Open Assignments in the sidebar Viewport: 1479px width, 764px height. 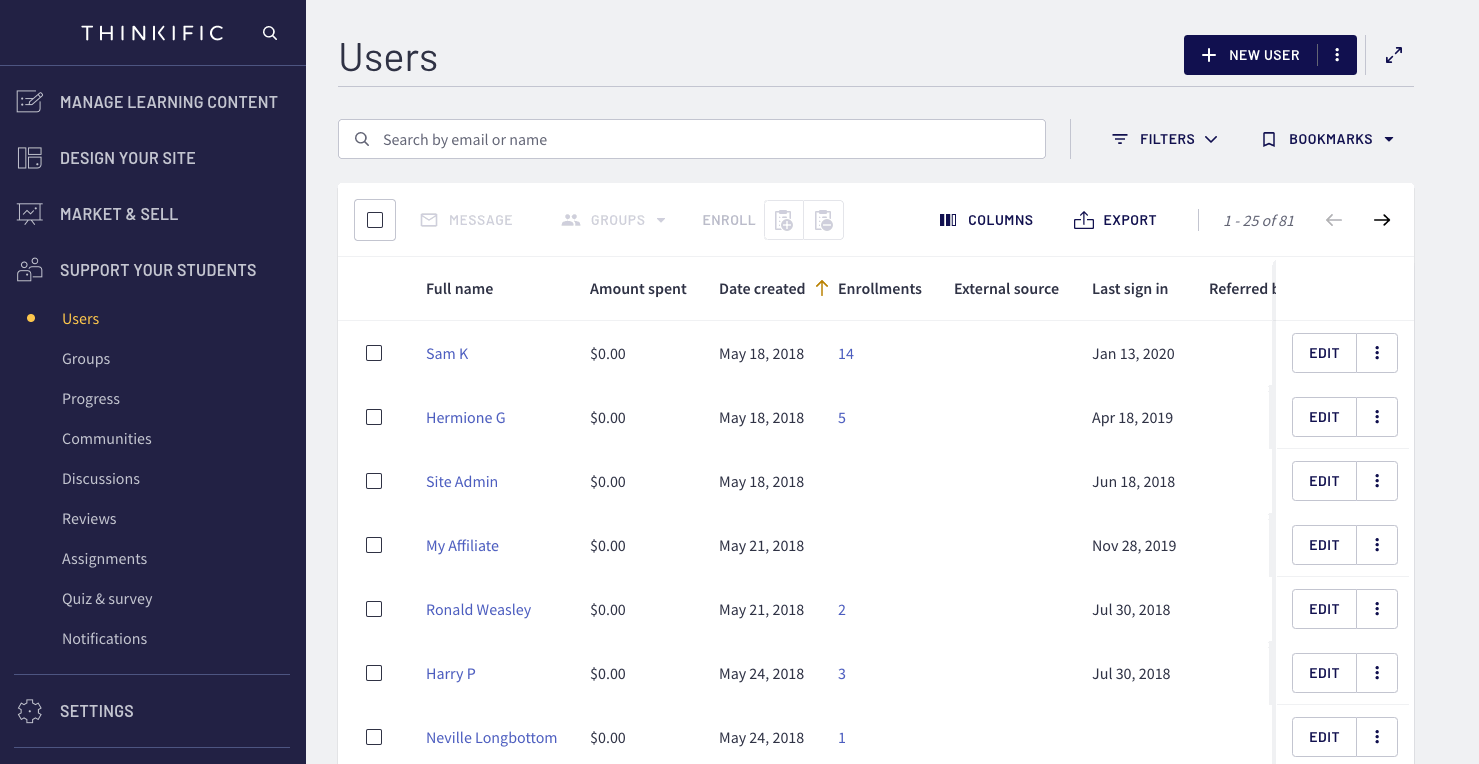click(x=104, y=559)
